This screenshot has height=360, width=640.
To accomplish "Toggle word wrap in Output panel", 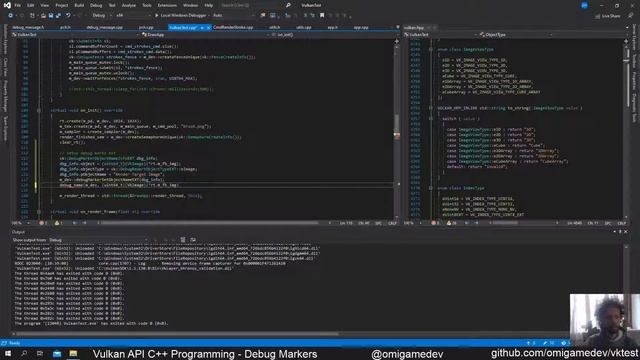I will coord(193,240).
